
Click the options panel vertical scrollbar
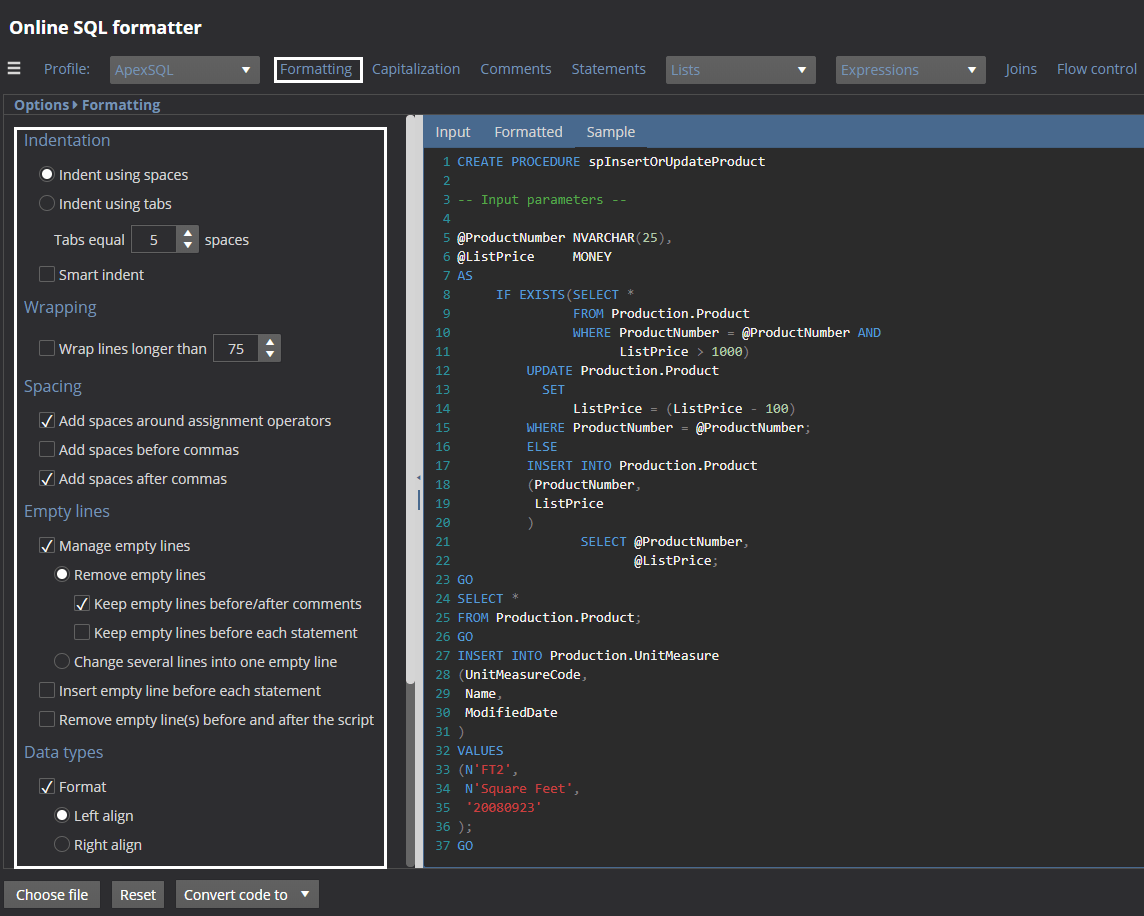[x=410, y=399]
